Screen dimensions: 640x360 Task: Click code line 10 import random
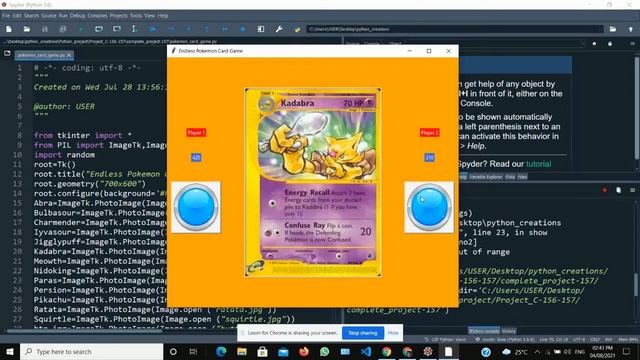coord(64,155)
